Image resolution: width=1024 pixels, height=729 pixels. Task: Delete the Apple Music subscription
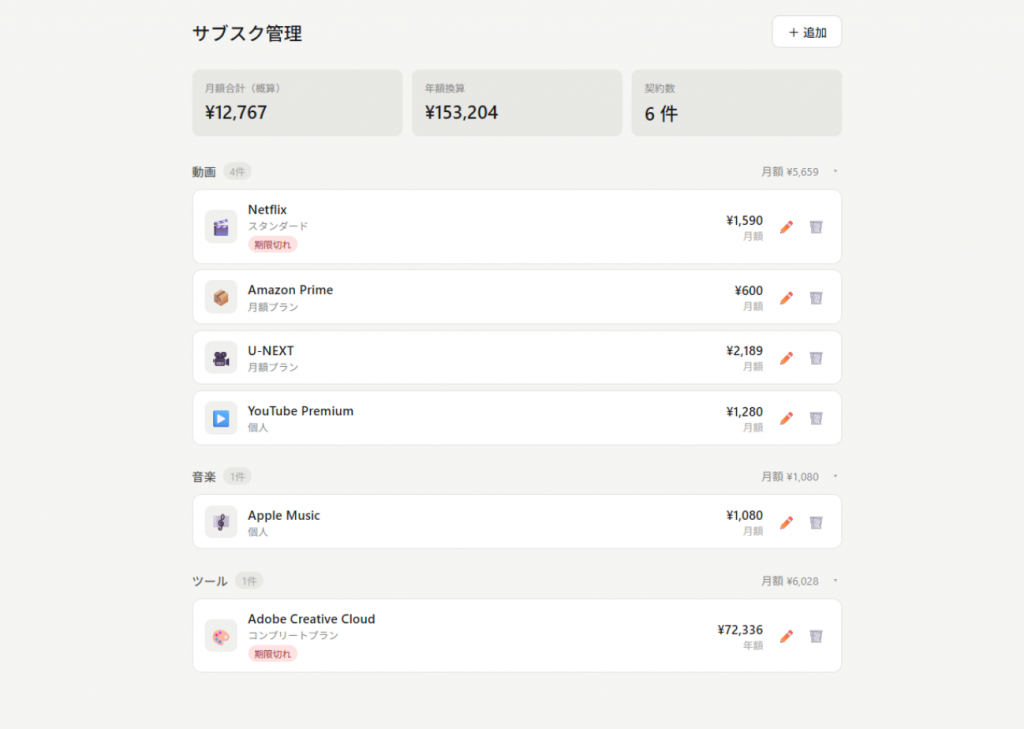pyautogui.click(x=816, y=522)
